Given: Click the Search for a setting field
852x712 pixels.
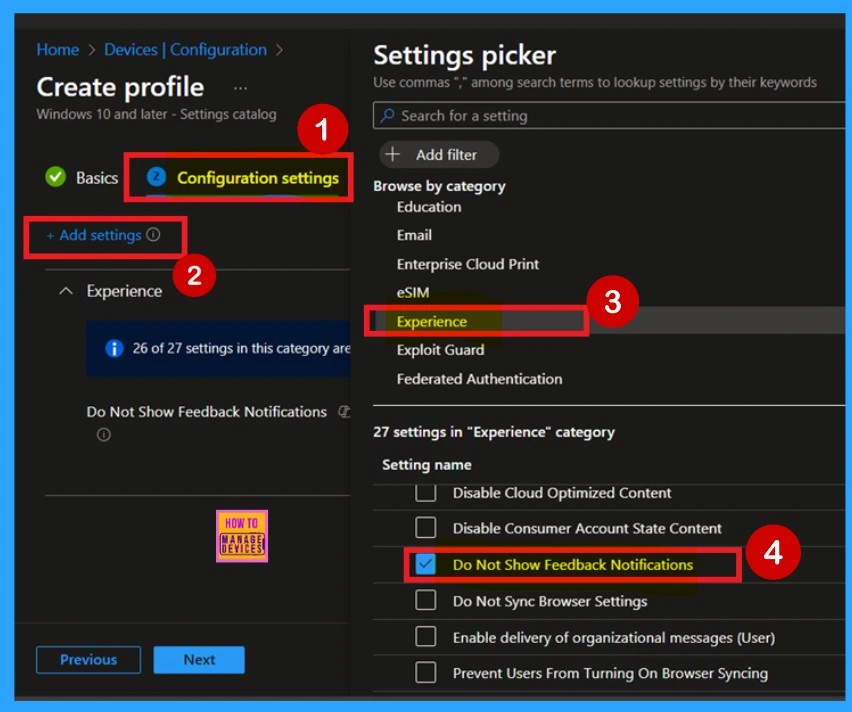Looking at the screenshot, I should click(609, 115).
